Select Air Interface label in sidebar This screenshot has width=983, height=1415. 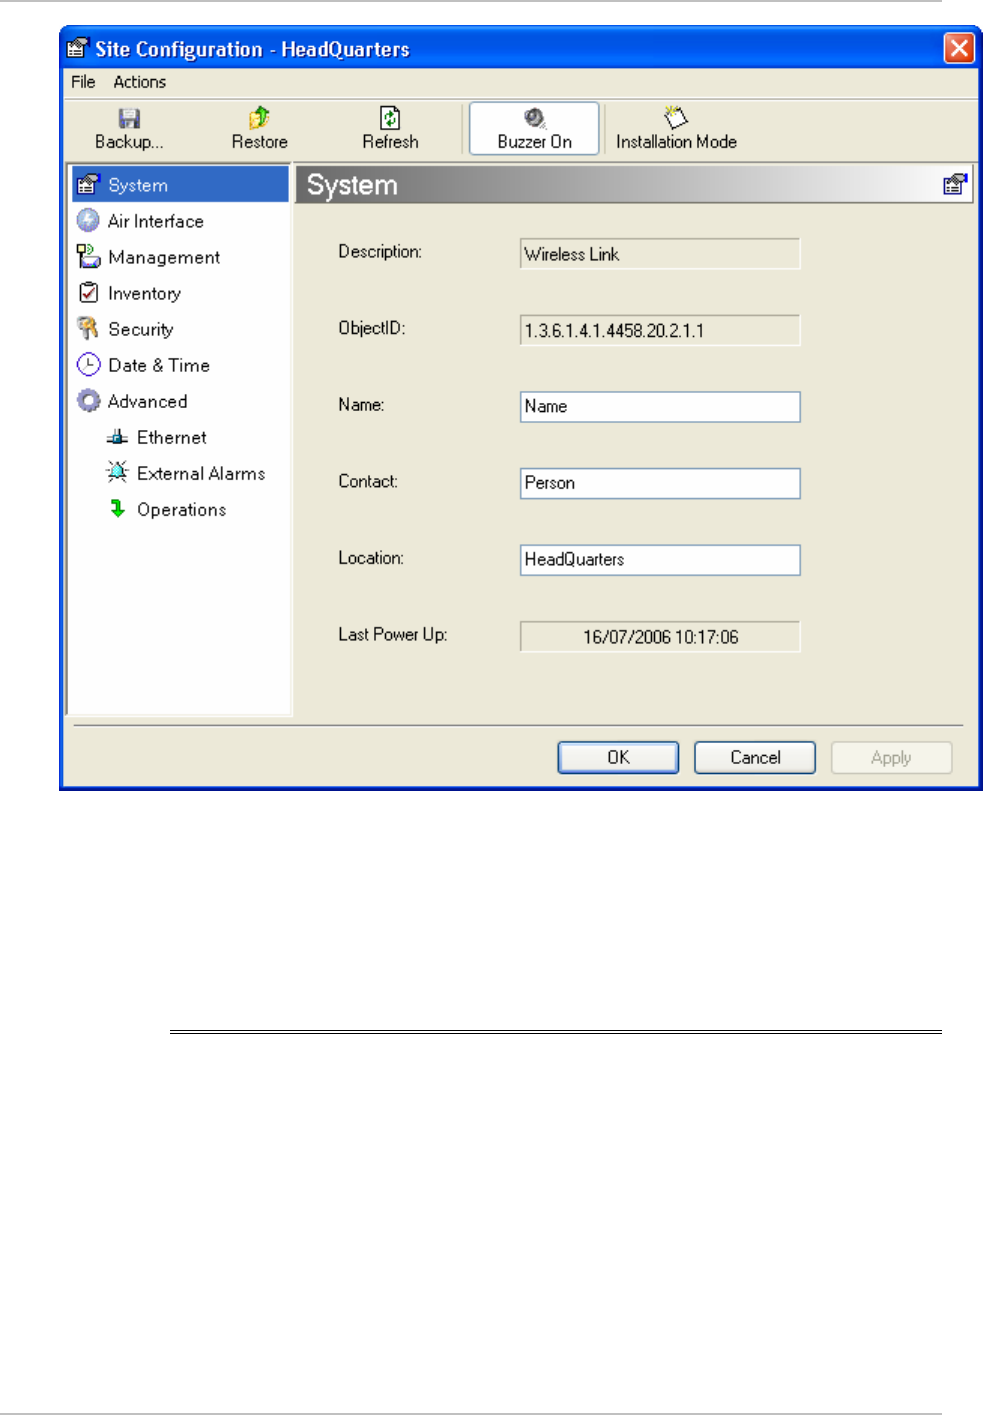[156, 221]
